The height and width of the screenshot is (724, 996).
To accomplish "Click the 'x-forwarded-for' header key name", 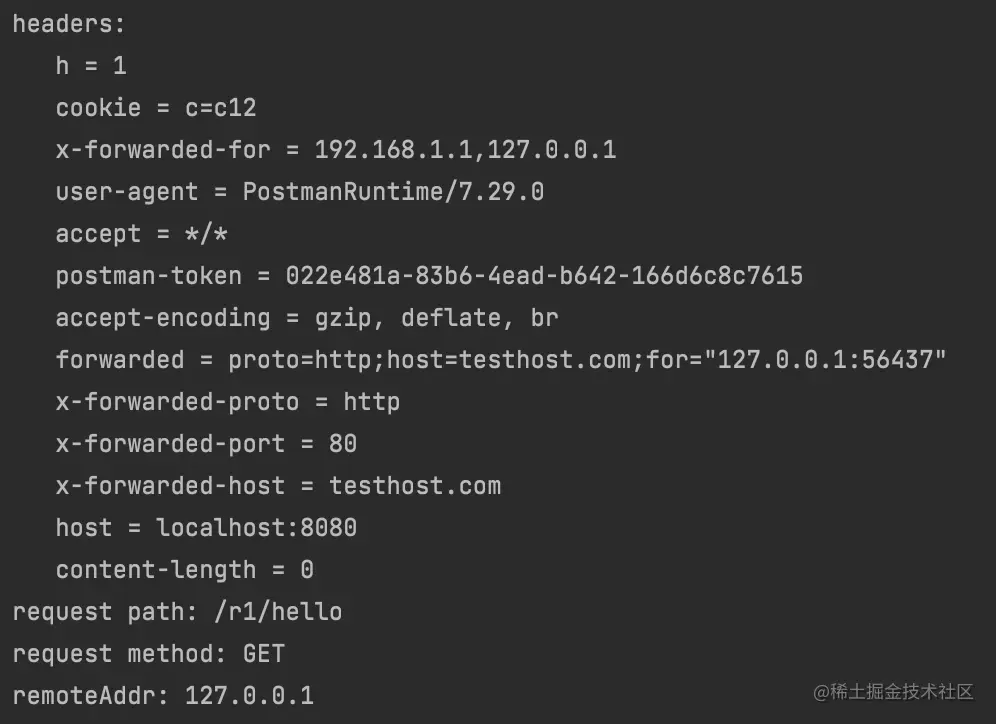I will [163, 150].
